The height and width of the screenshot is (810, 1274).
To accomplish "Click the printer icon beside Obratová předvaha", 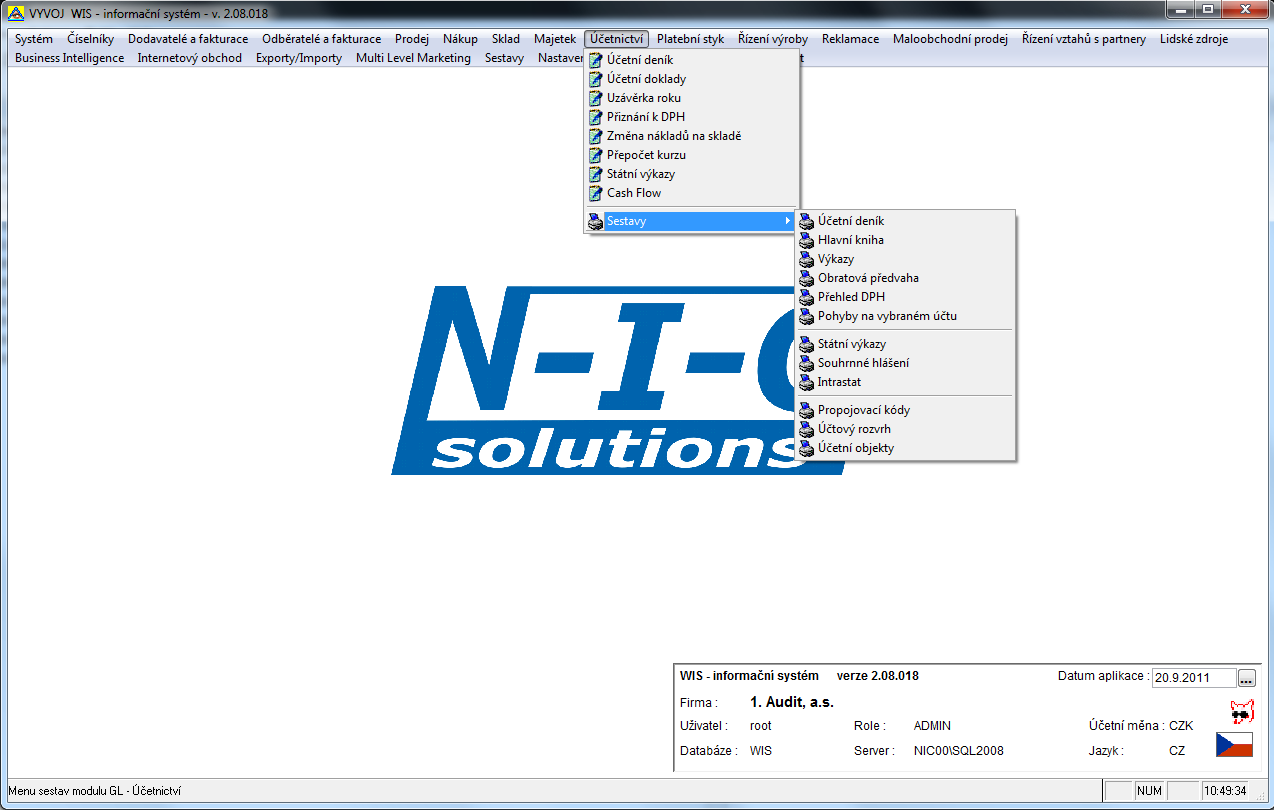I will (x=807, y=278).
